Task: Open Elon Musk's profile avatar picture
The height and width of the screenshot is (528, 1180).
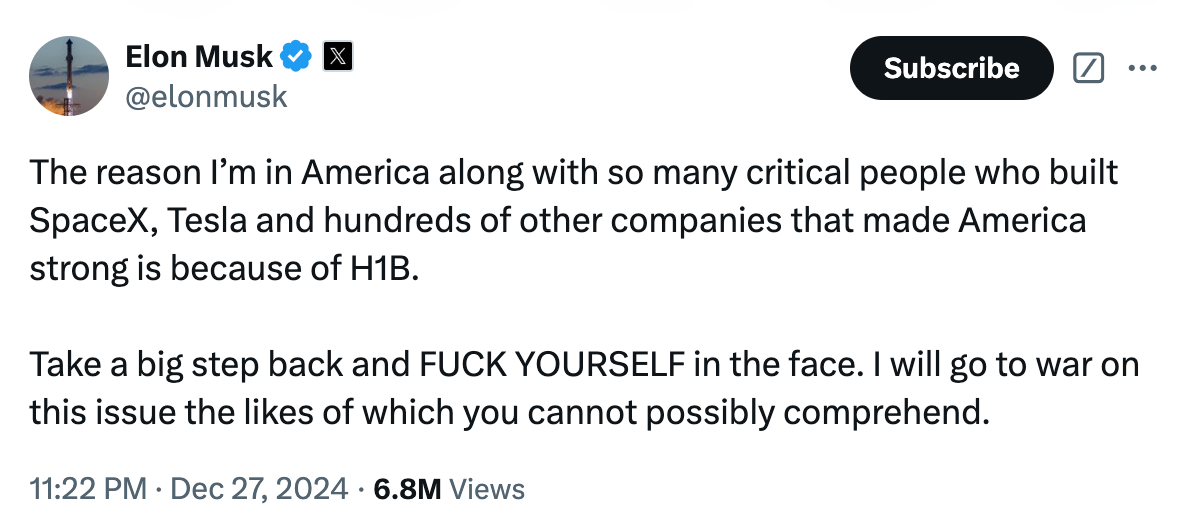Action: coord(69,77)
